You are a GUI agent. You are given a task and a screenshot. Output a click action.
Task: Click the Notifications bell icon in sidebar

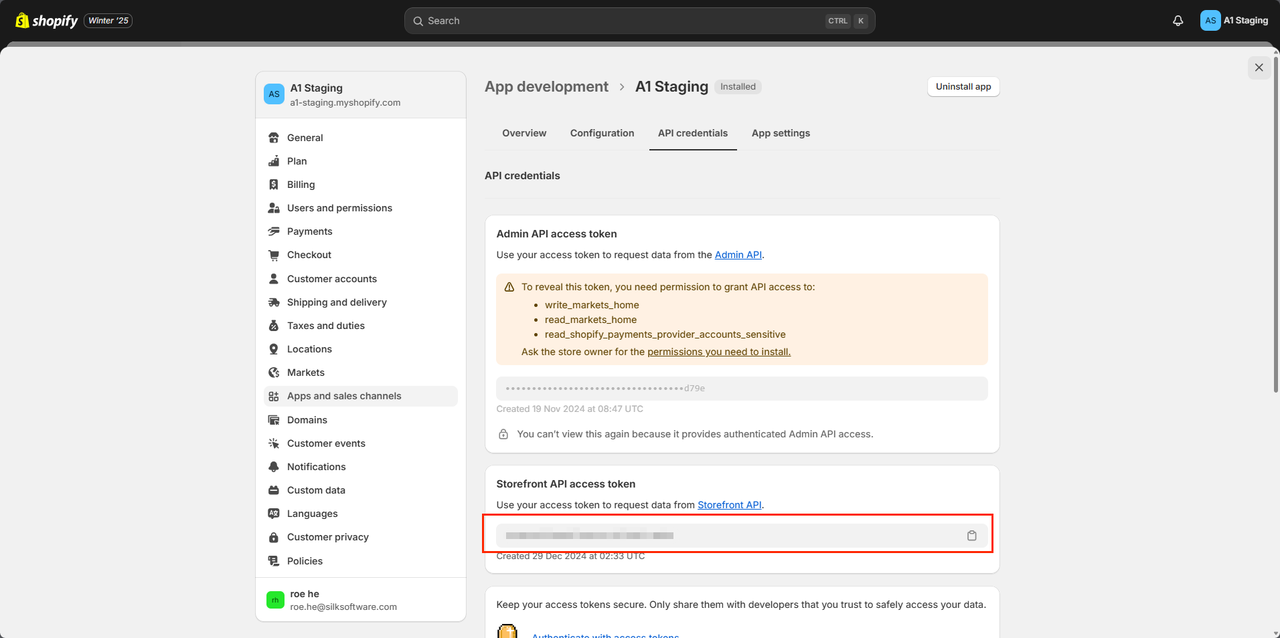pyautogui.click(x=274, y=467)
